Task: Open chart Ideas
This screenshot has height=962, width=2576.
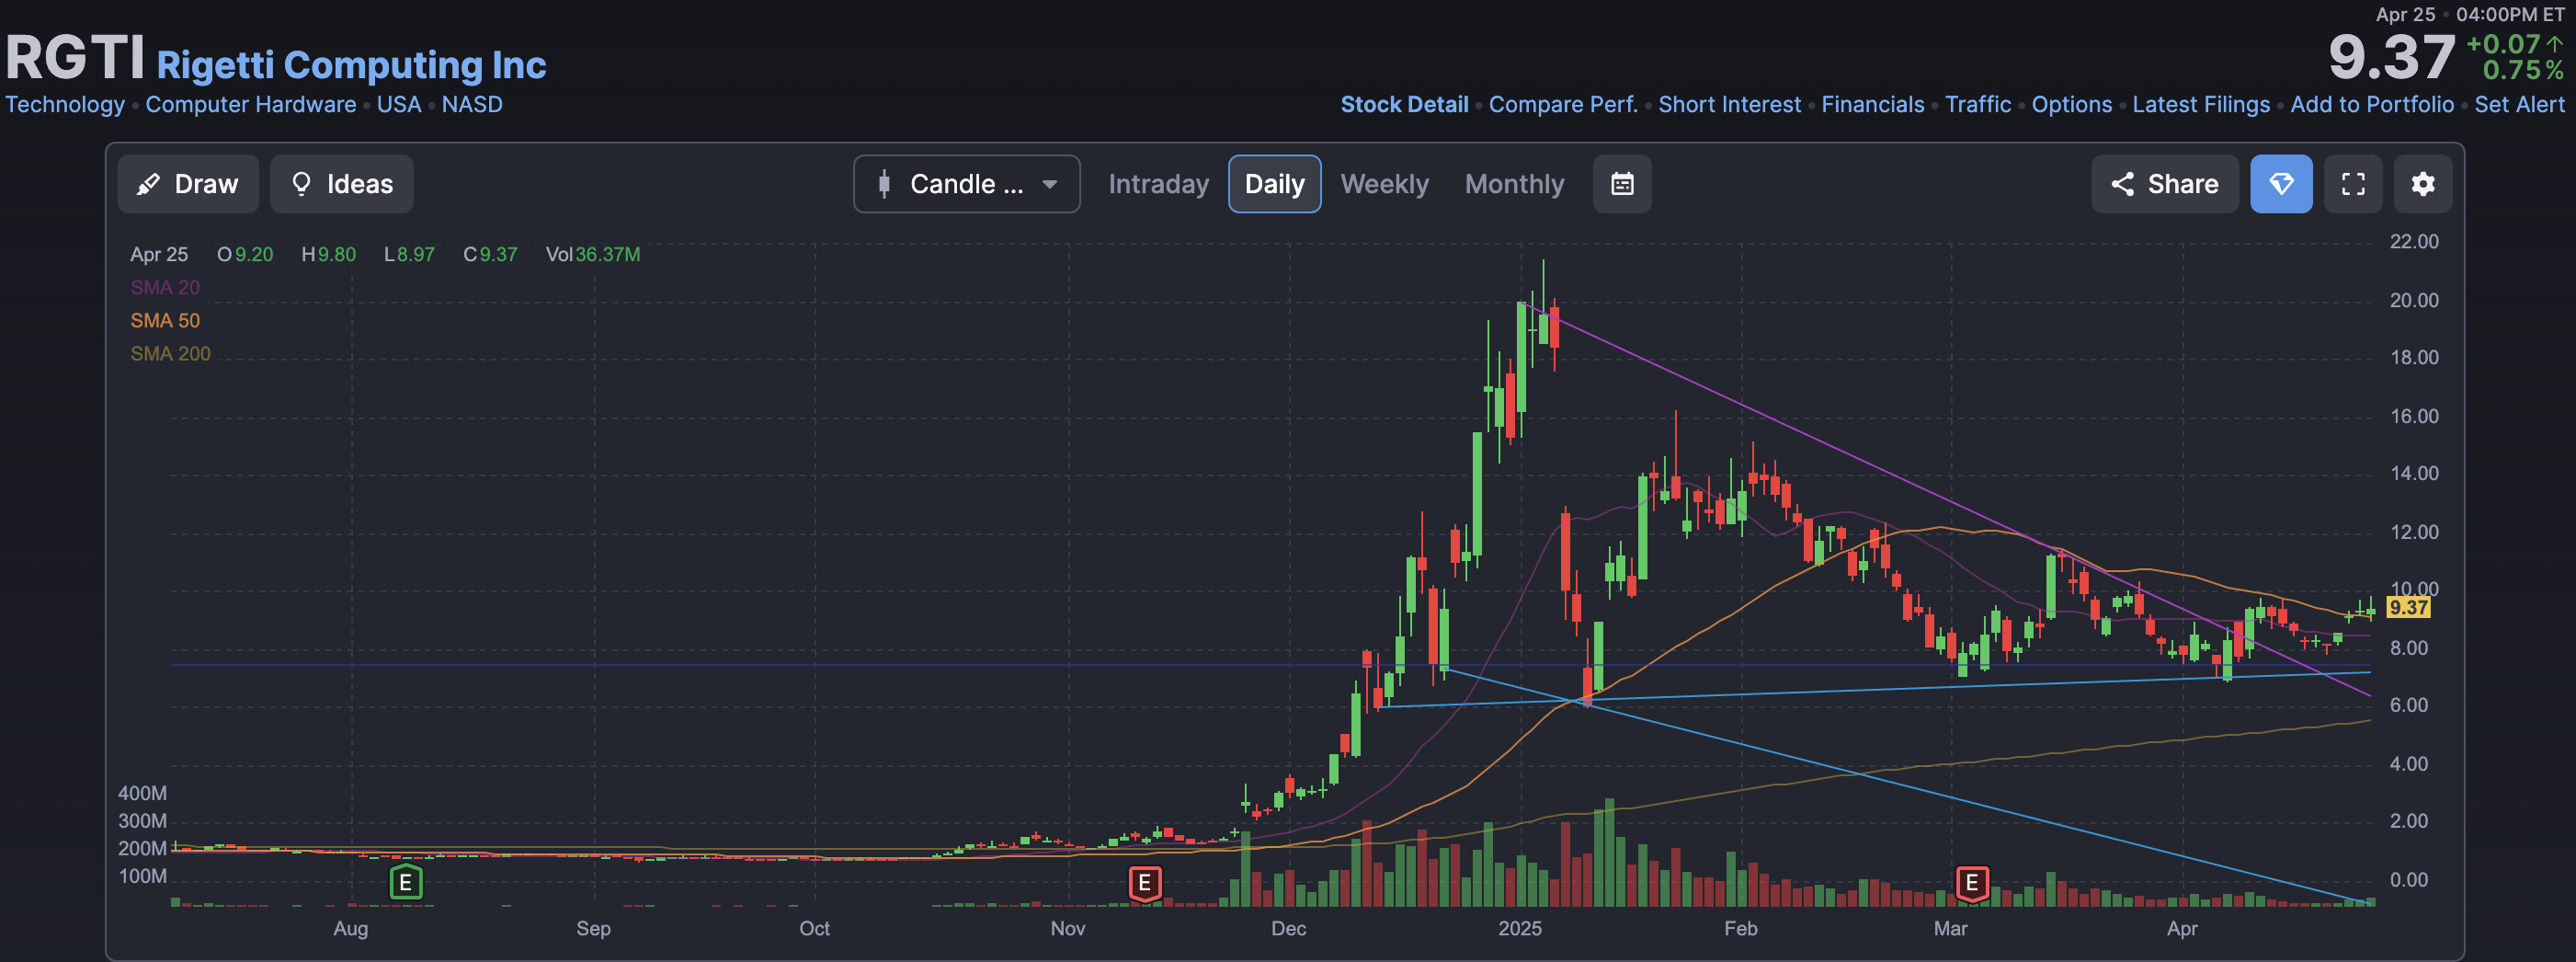Action: tap(342, 184)
